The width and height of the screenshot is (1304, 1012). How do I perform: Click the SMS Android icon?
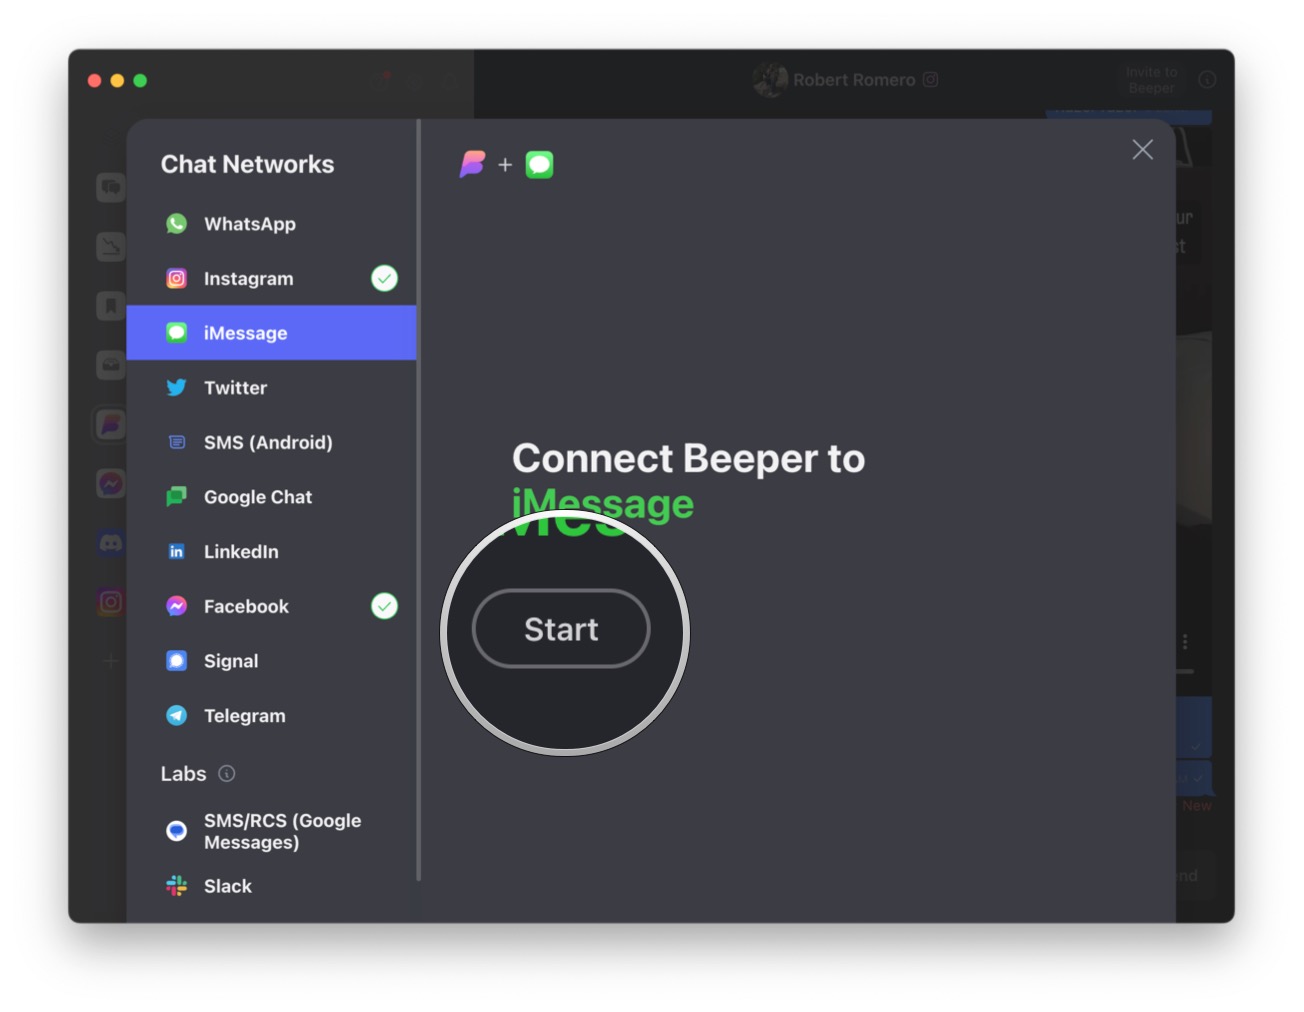(x=177, y=442)
